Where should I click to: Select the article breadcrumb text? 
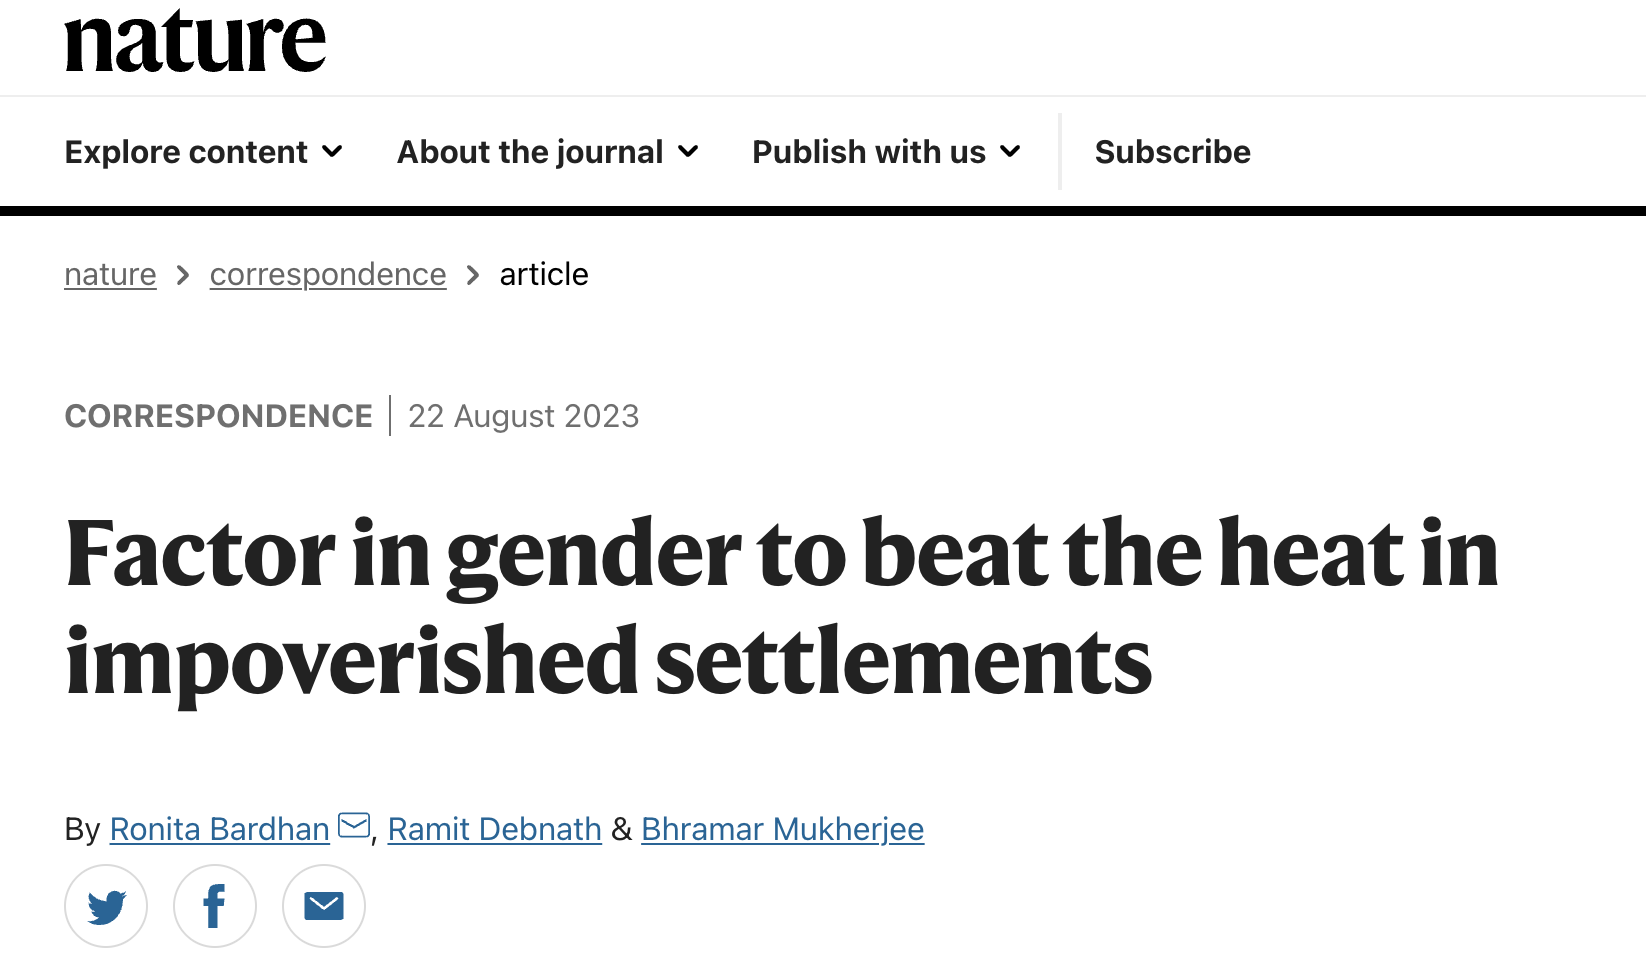(544, 274)
